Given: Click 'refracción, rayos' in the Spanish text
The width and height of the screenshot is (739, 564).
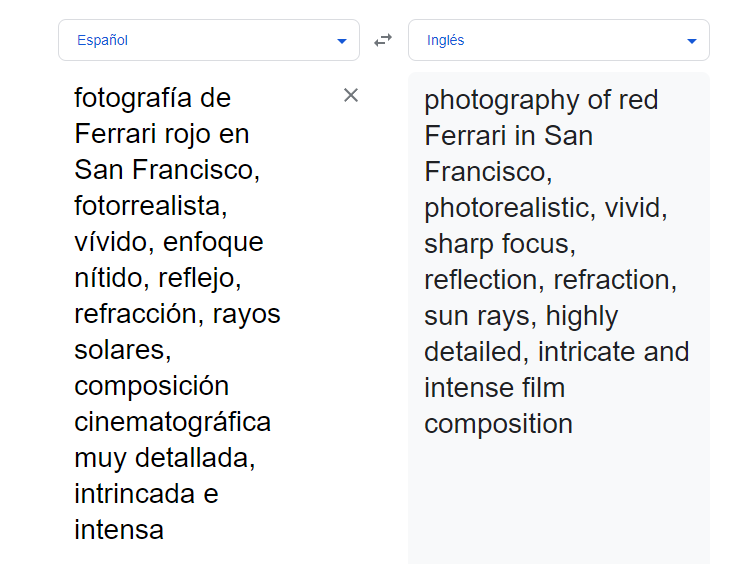Looking at the screenshot, I should pos(177,314).
